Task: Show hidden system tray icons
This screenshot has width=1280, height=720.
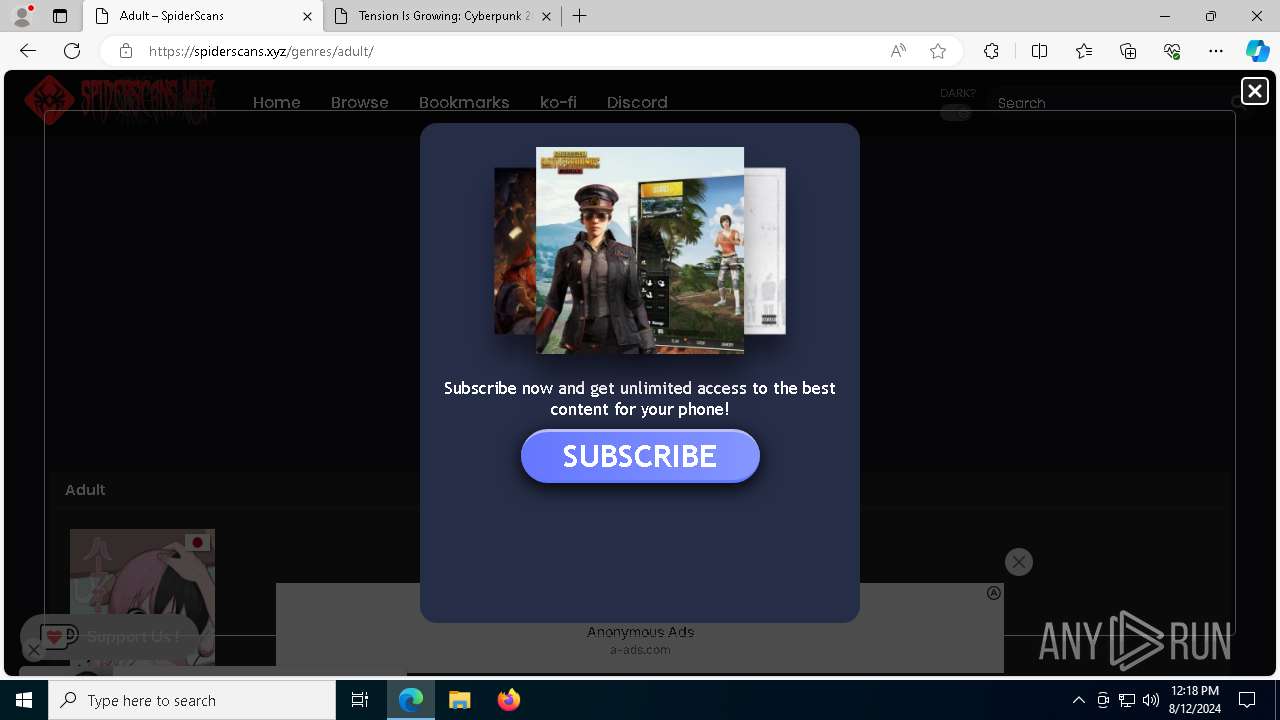Action: [x=1078, y=700]
